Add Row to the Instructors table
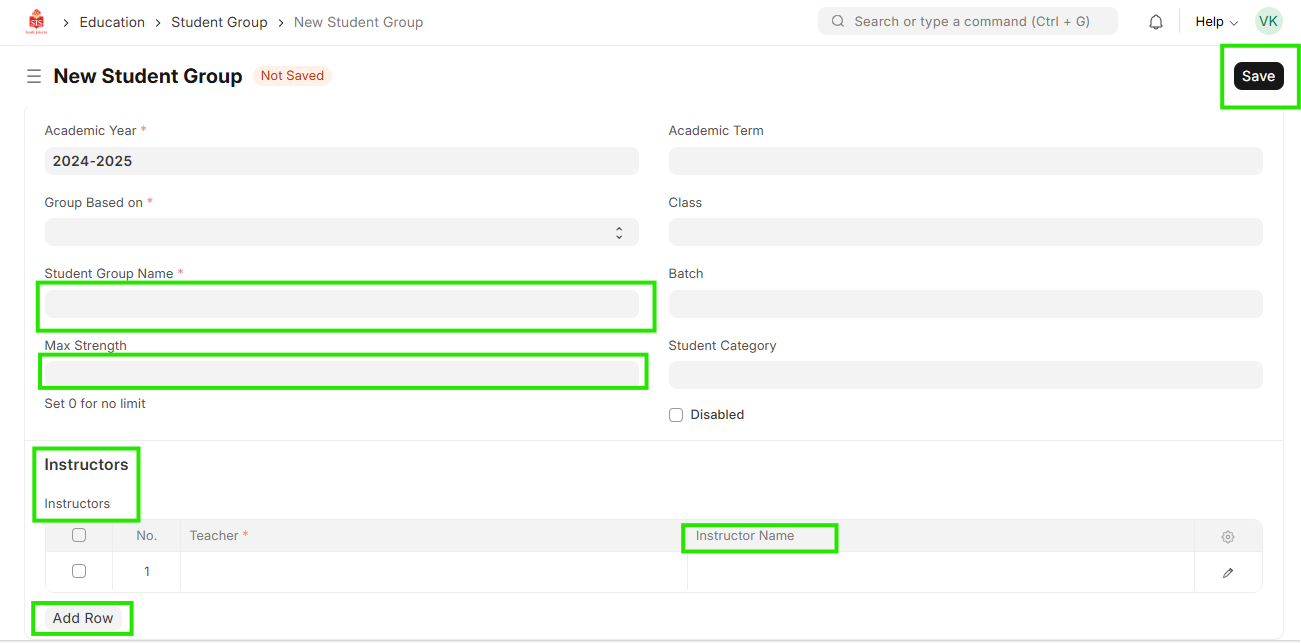The height and width of the screenshot is (643, 1301). tap(83, 619)
